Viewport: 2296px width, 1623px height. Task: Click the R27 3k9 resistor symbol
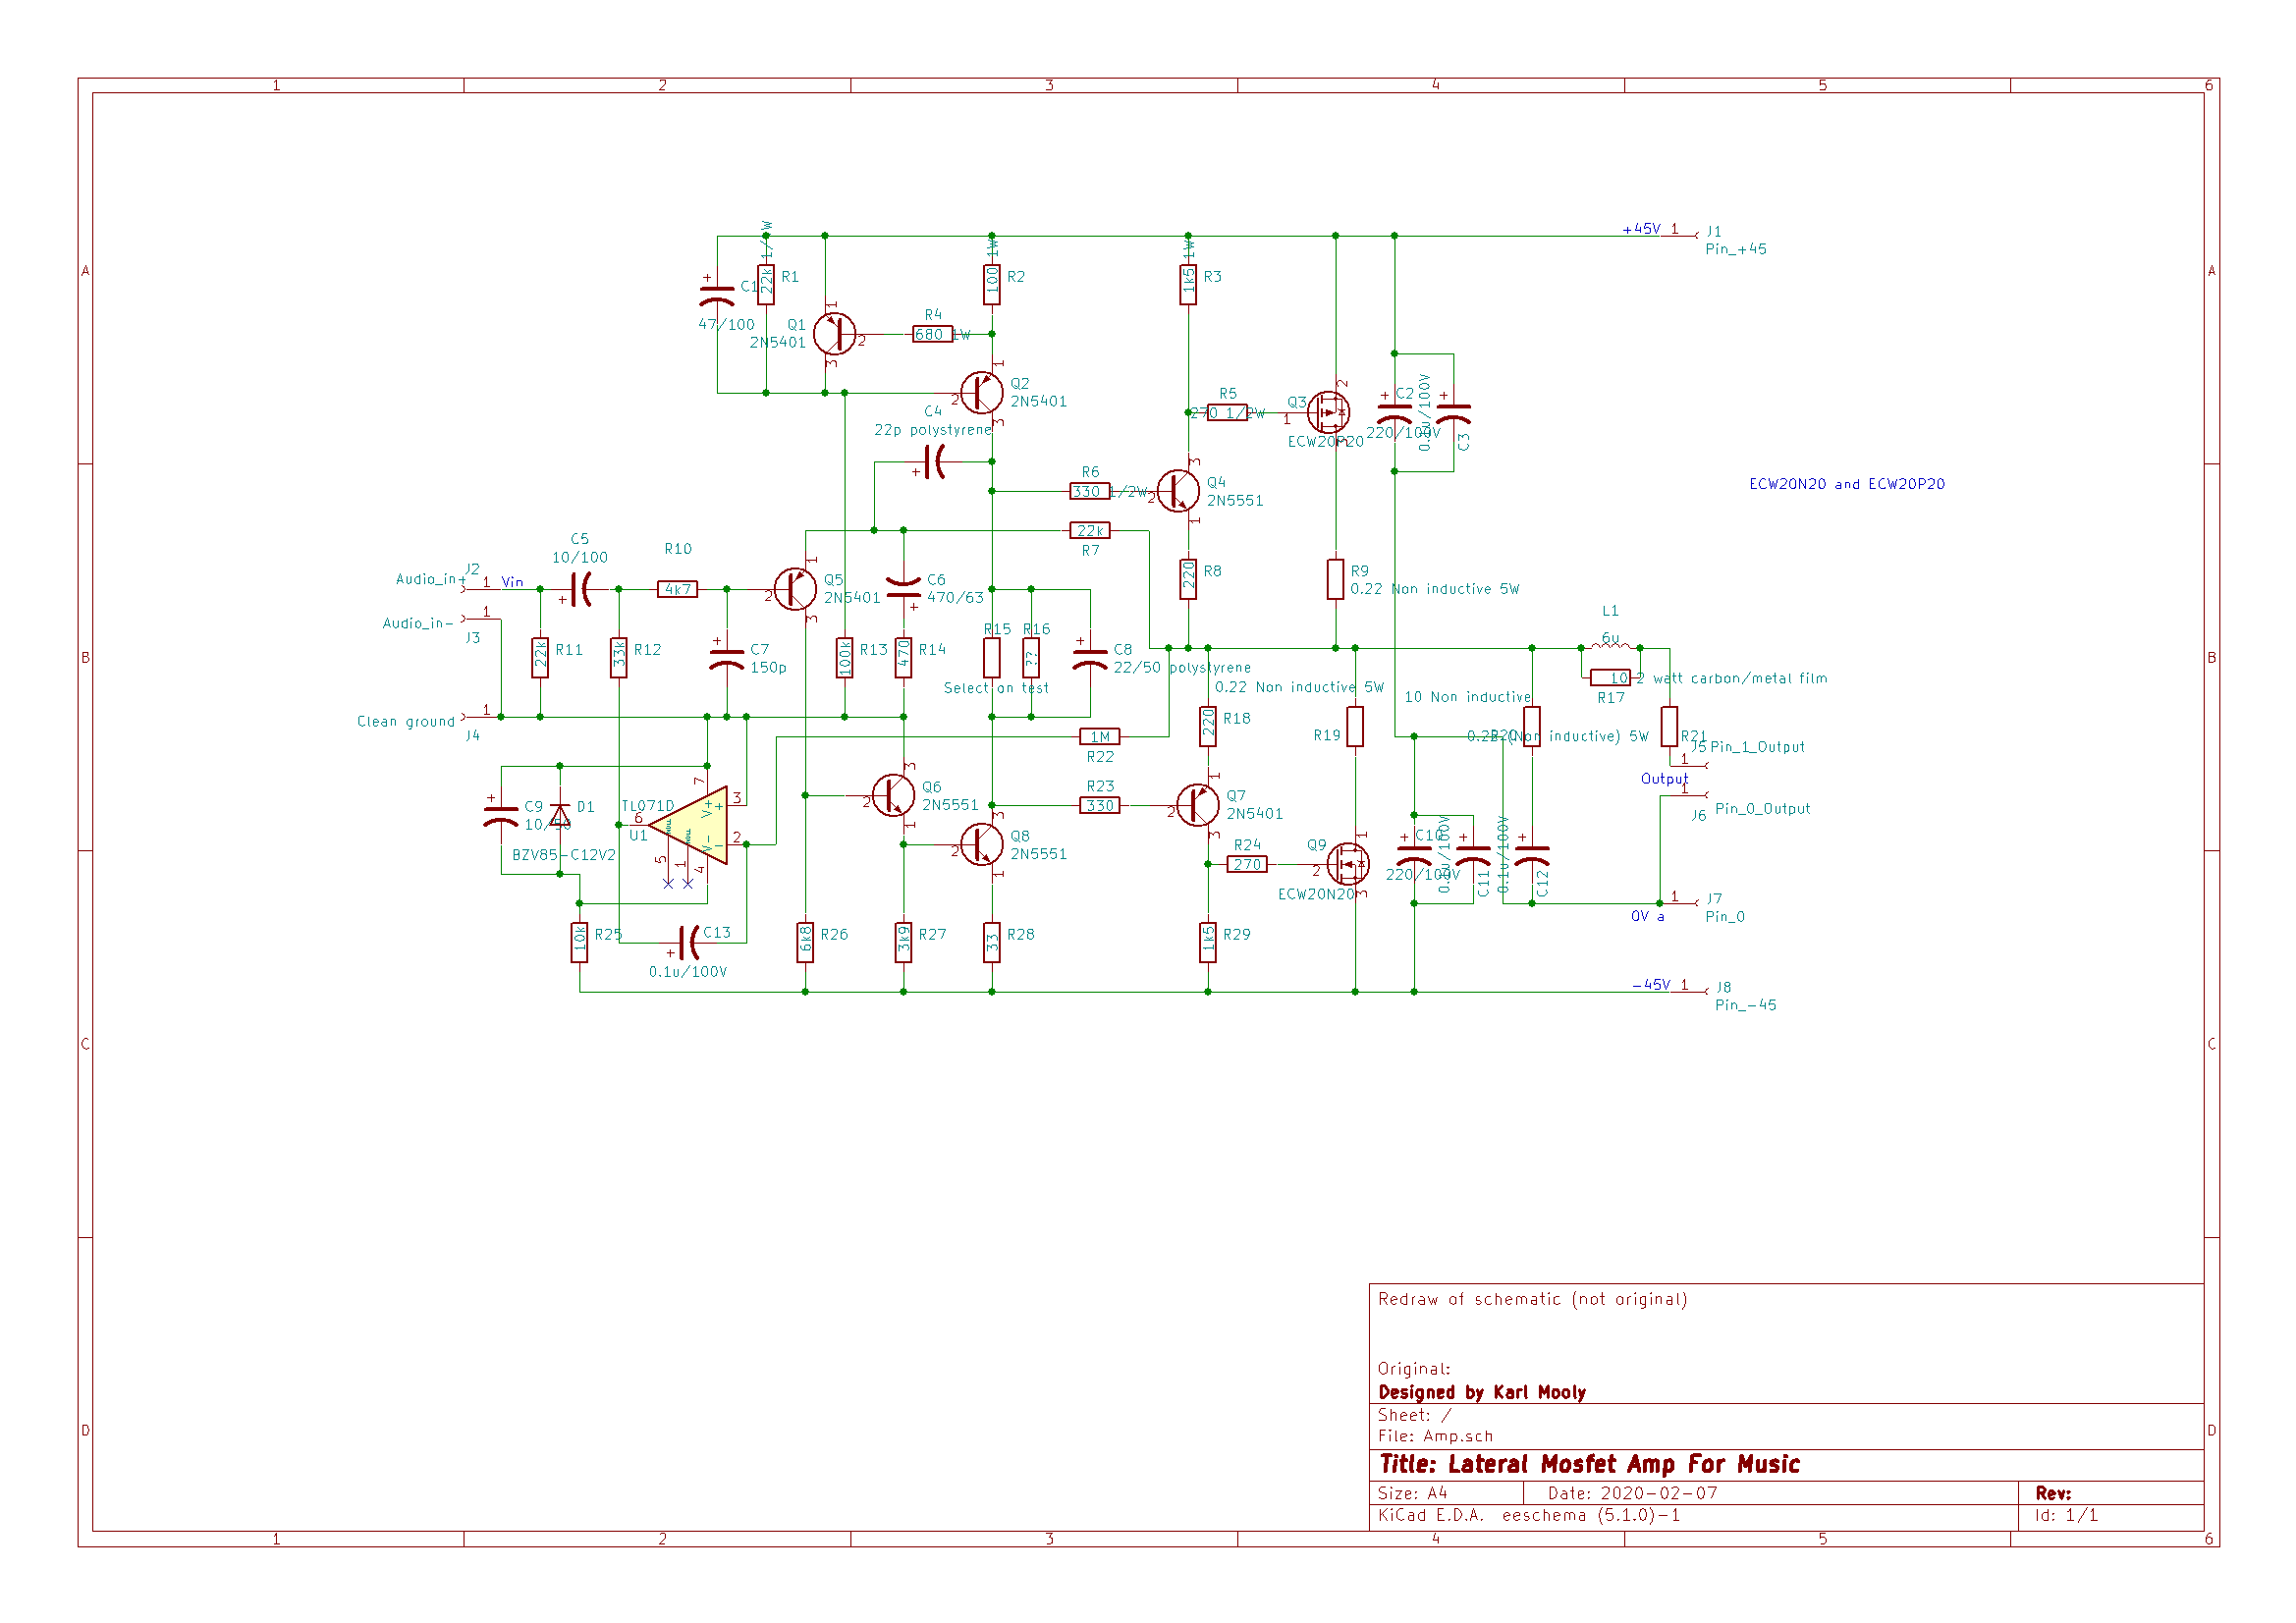coord(904,943)
